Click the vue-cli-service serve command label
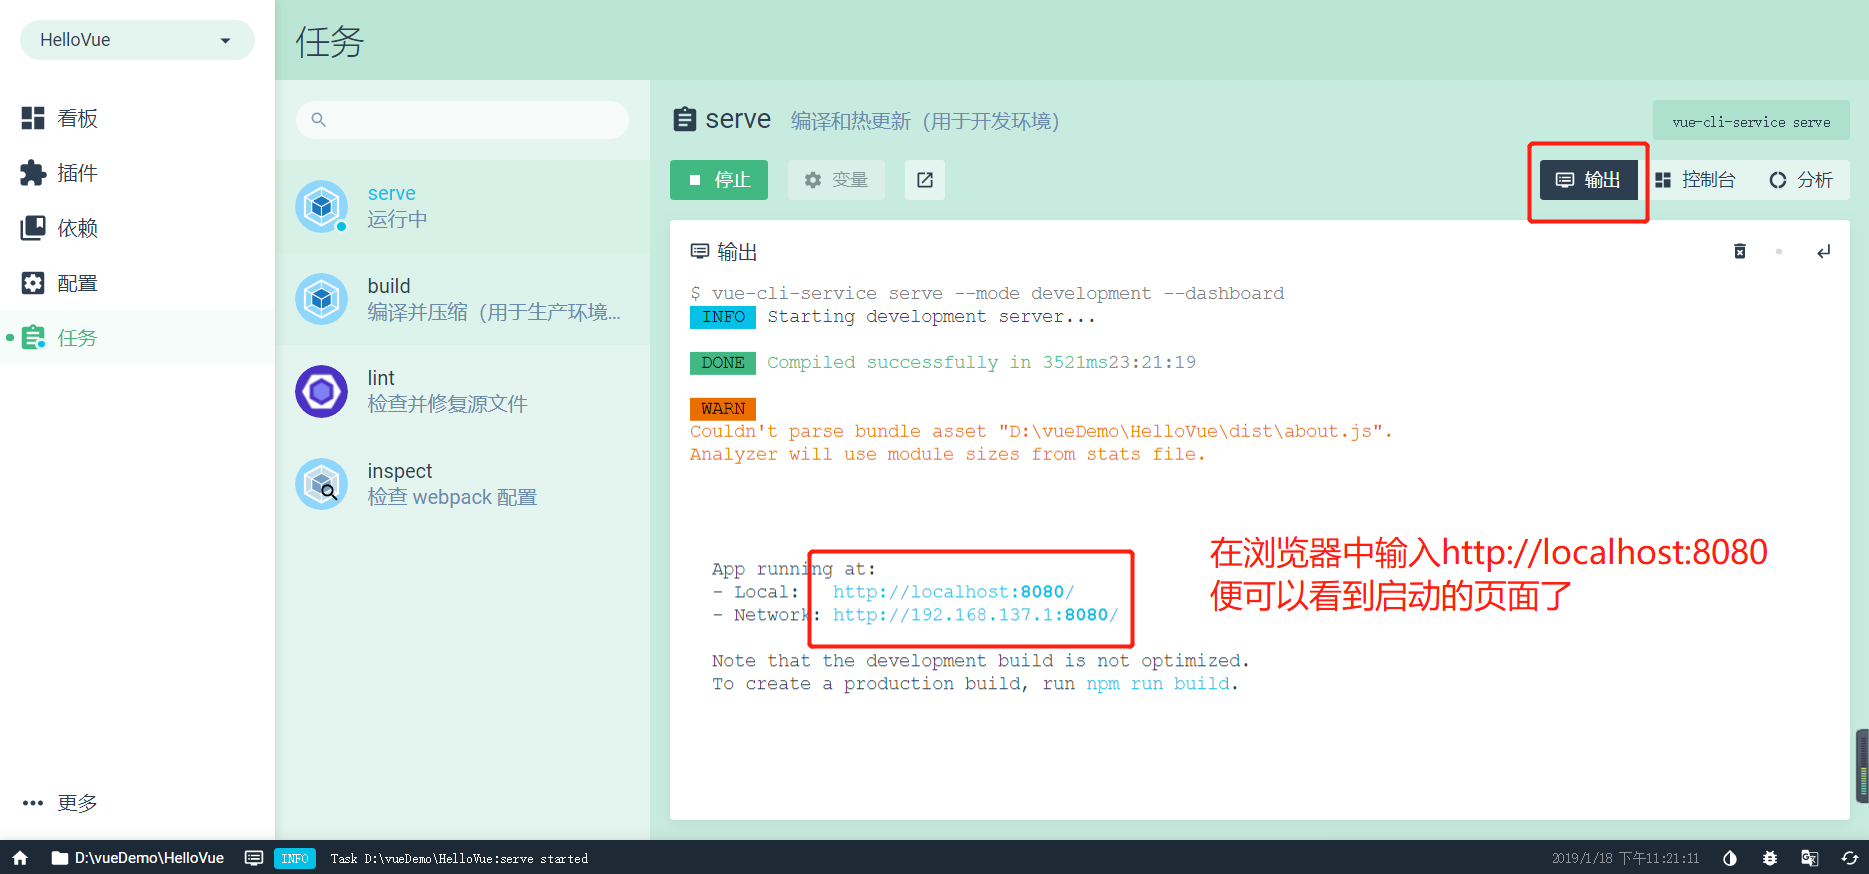 point(1751,121)
